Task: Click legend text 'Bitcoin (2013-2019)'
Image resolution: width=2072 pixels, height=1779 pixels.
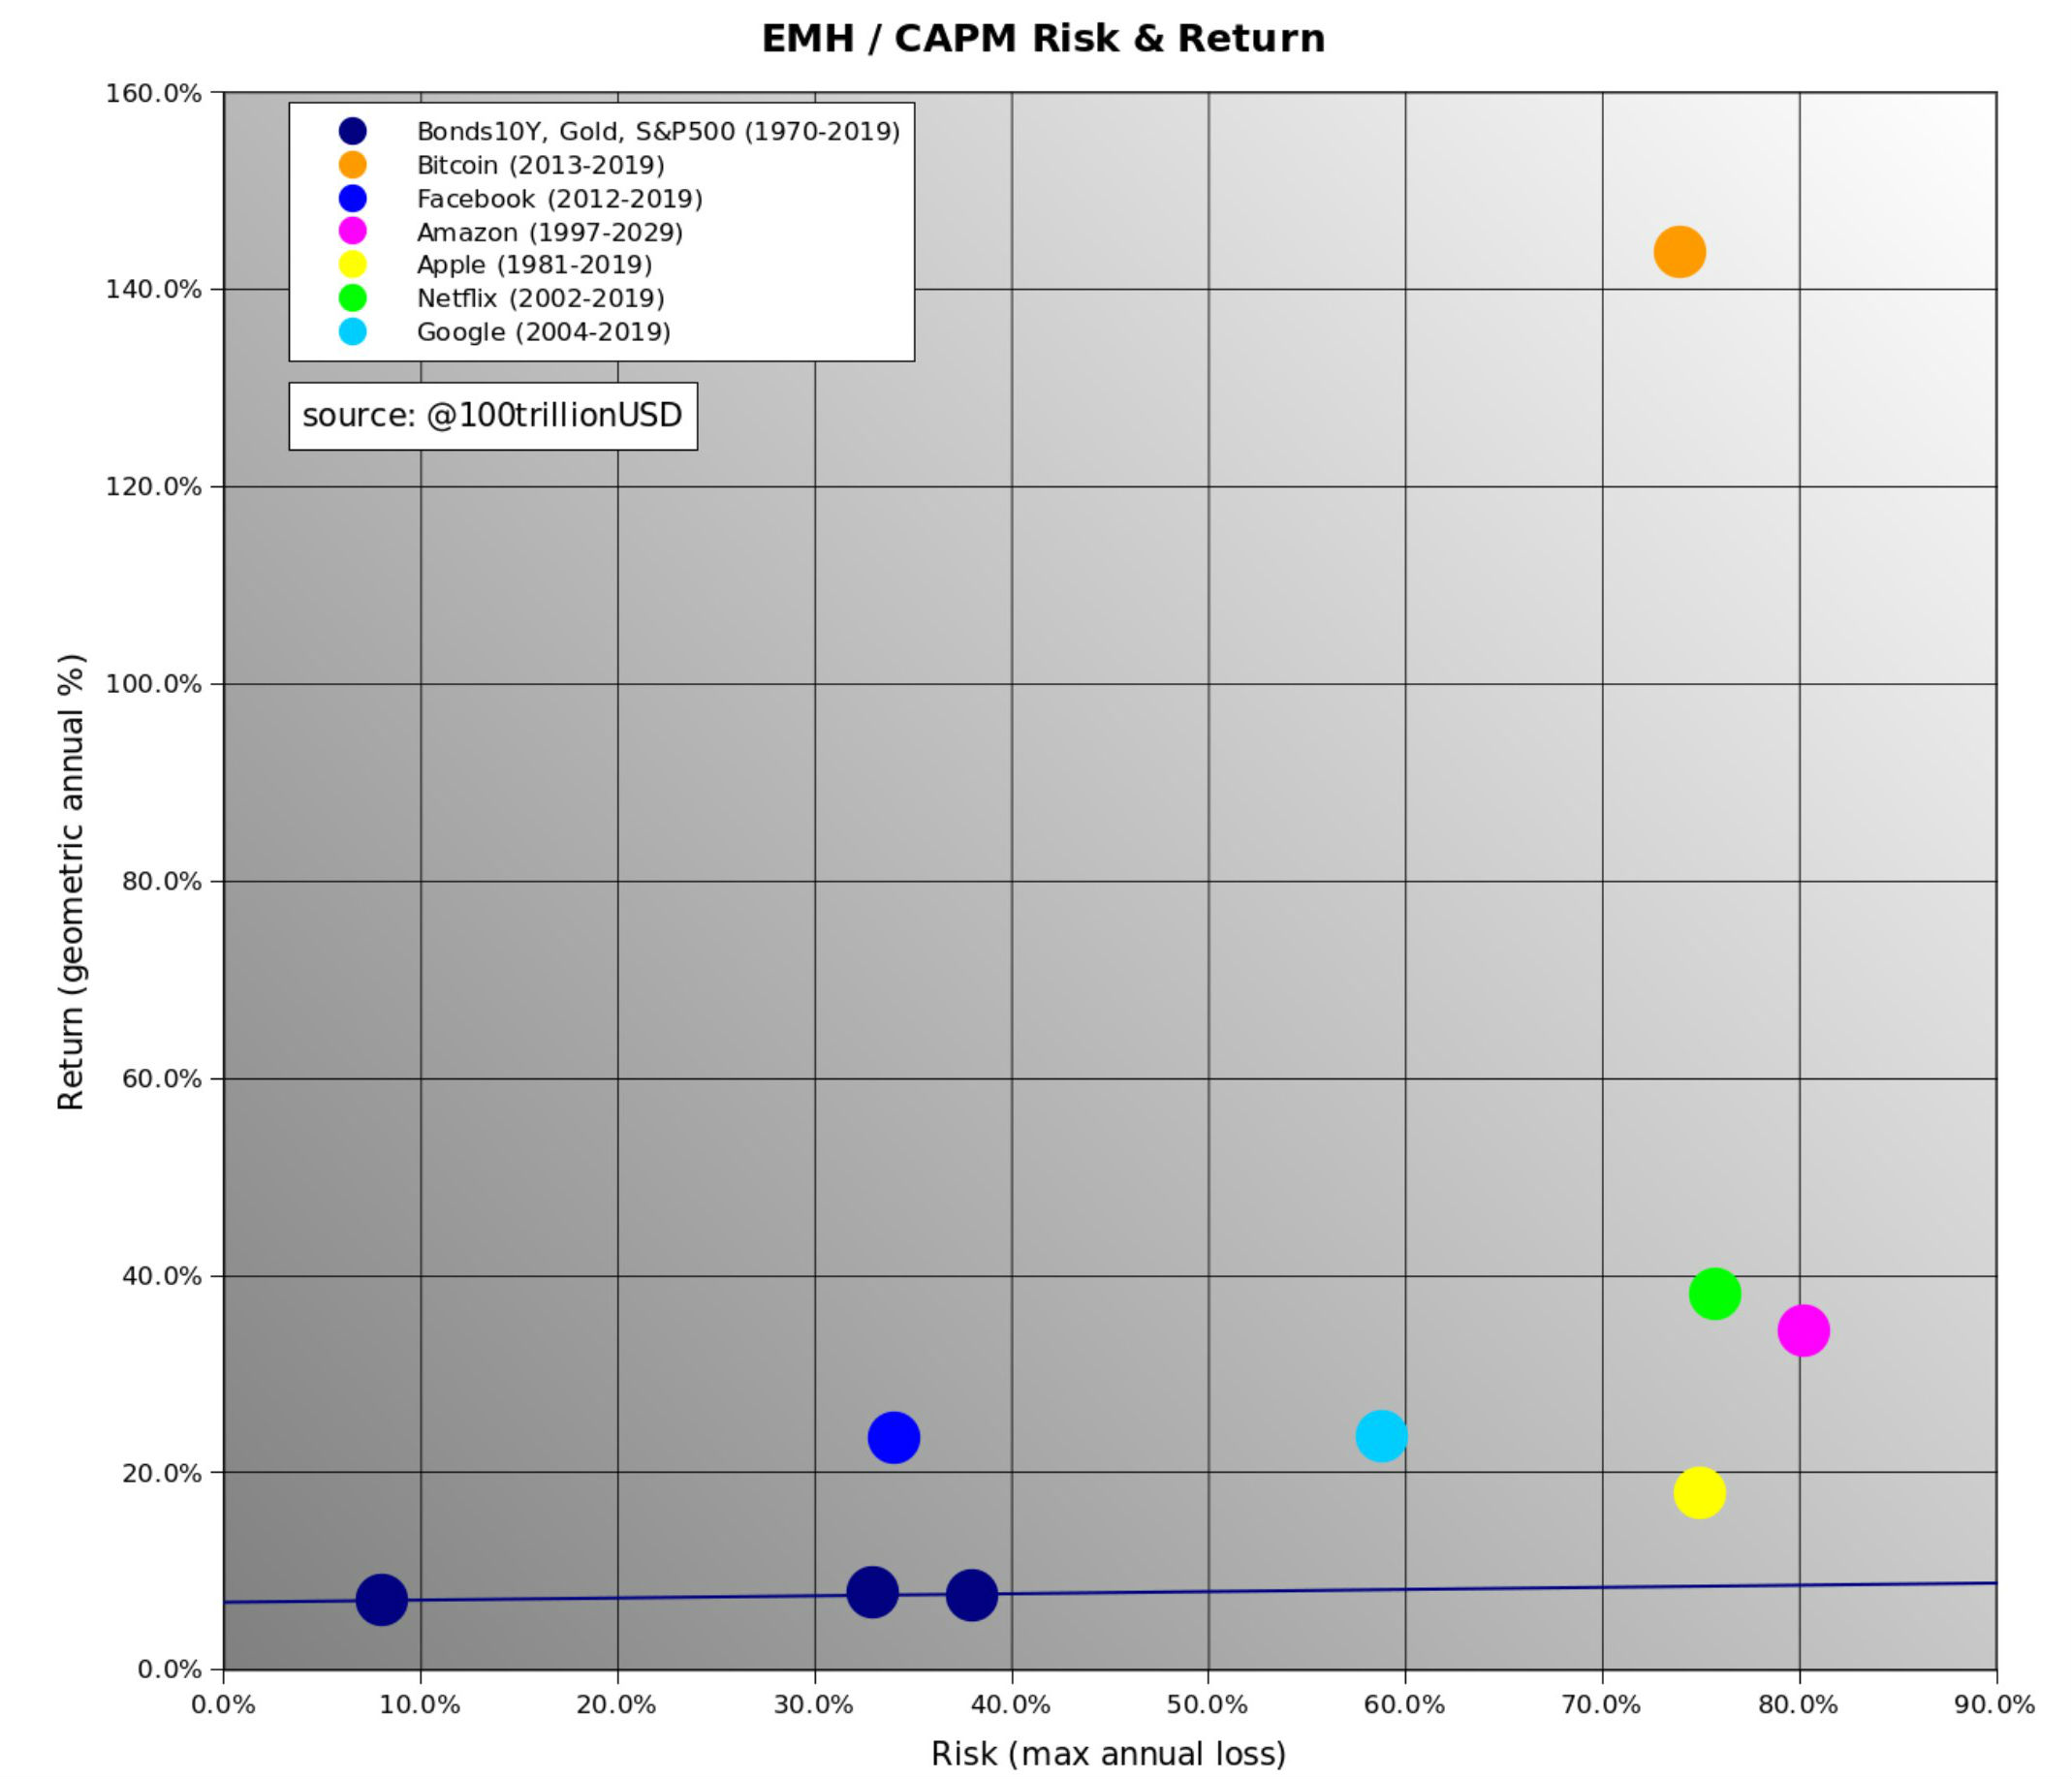Action: [x=540, y=165]
